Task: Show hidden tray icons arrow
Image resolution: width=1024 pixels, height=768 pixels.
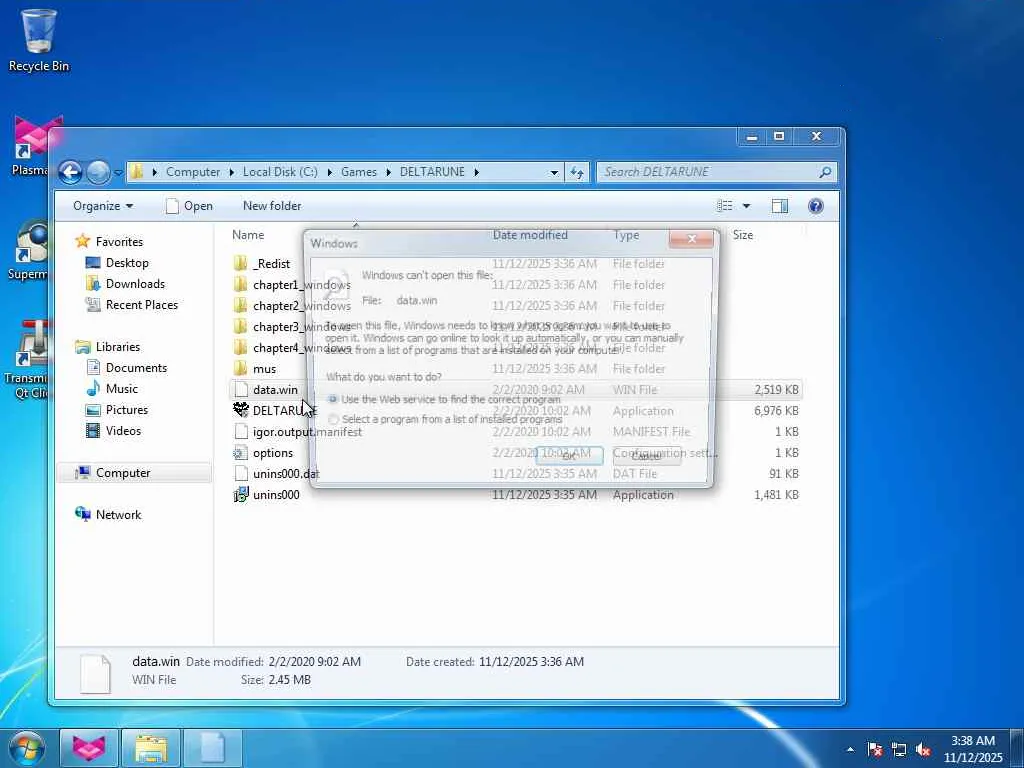Action: [850, 750]
